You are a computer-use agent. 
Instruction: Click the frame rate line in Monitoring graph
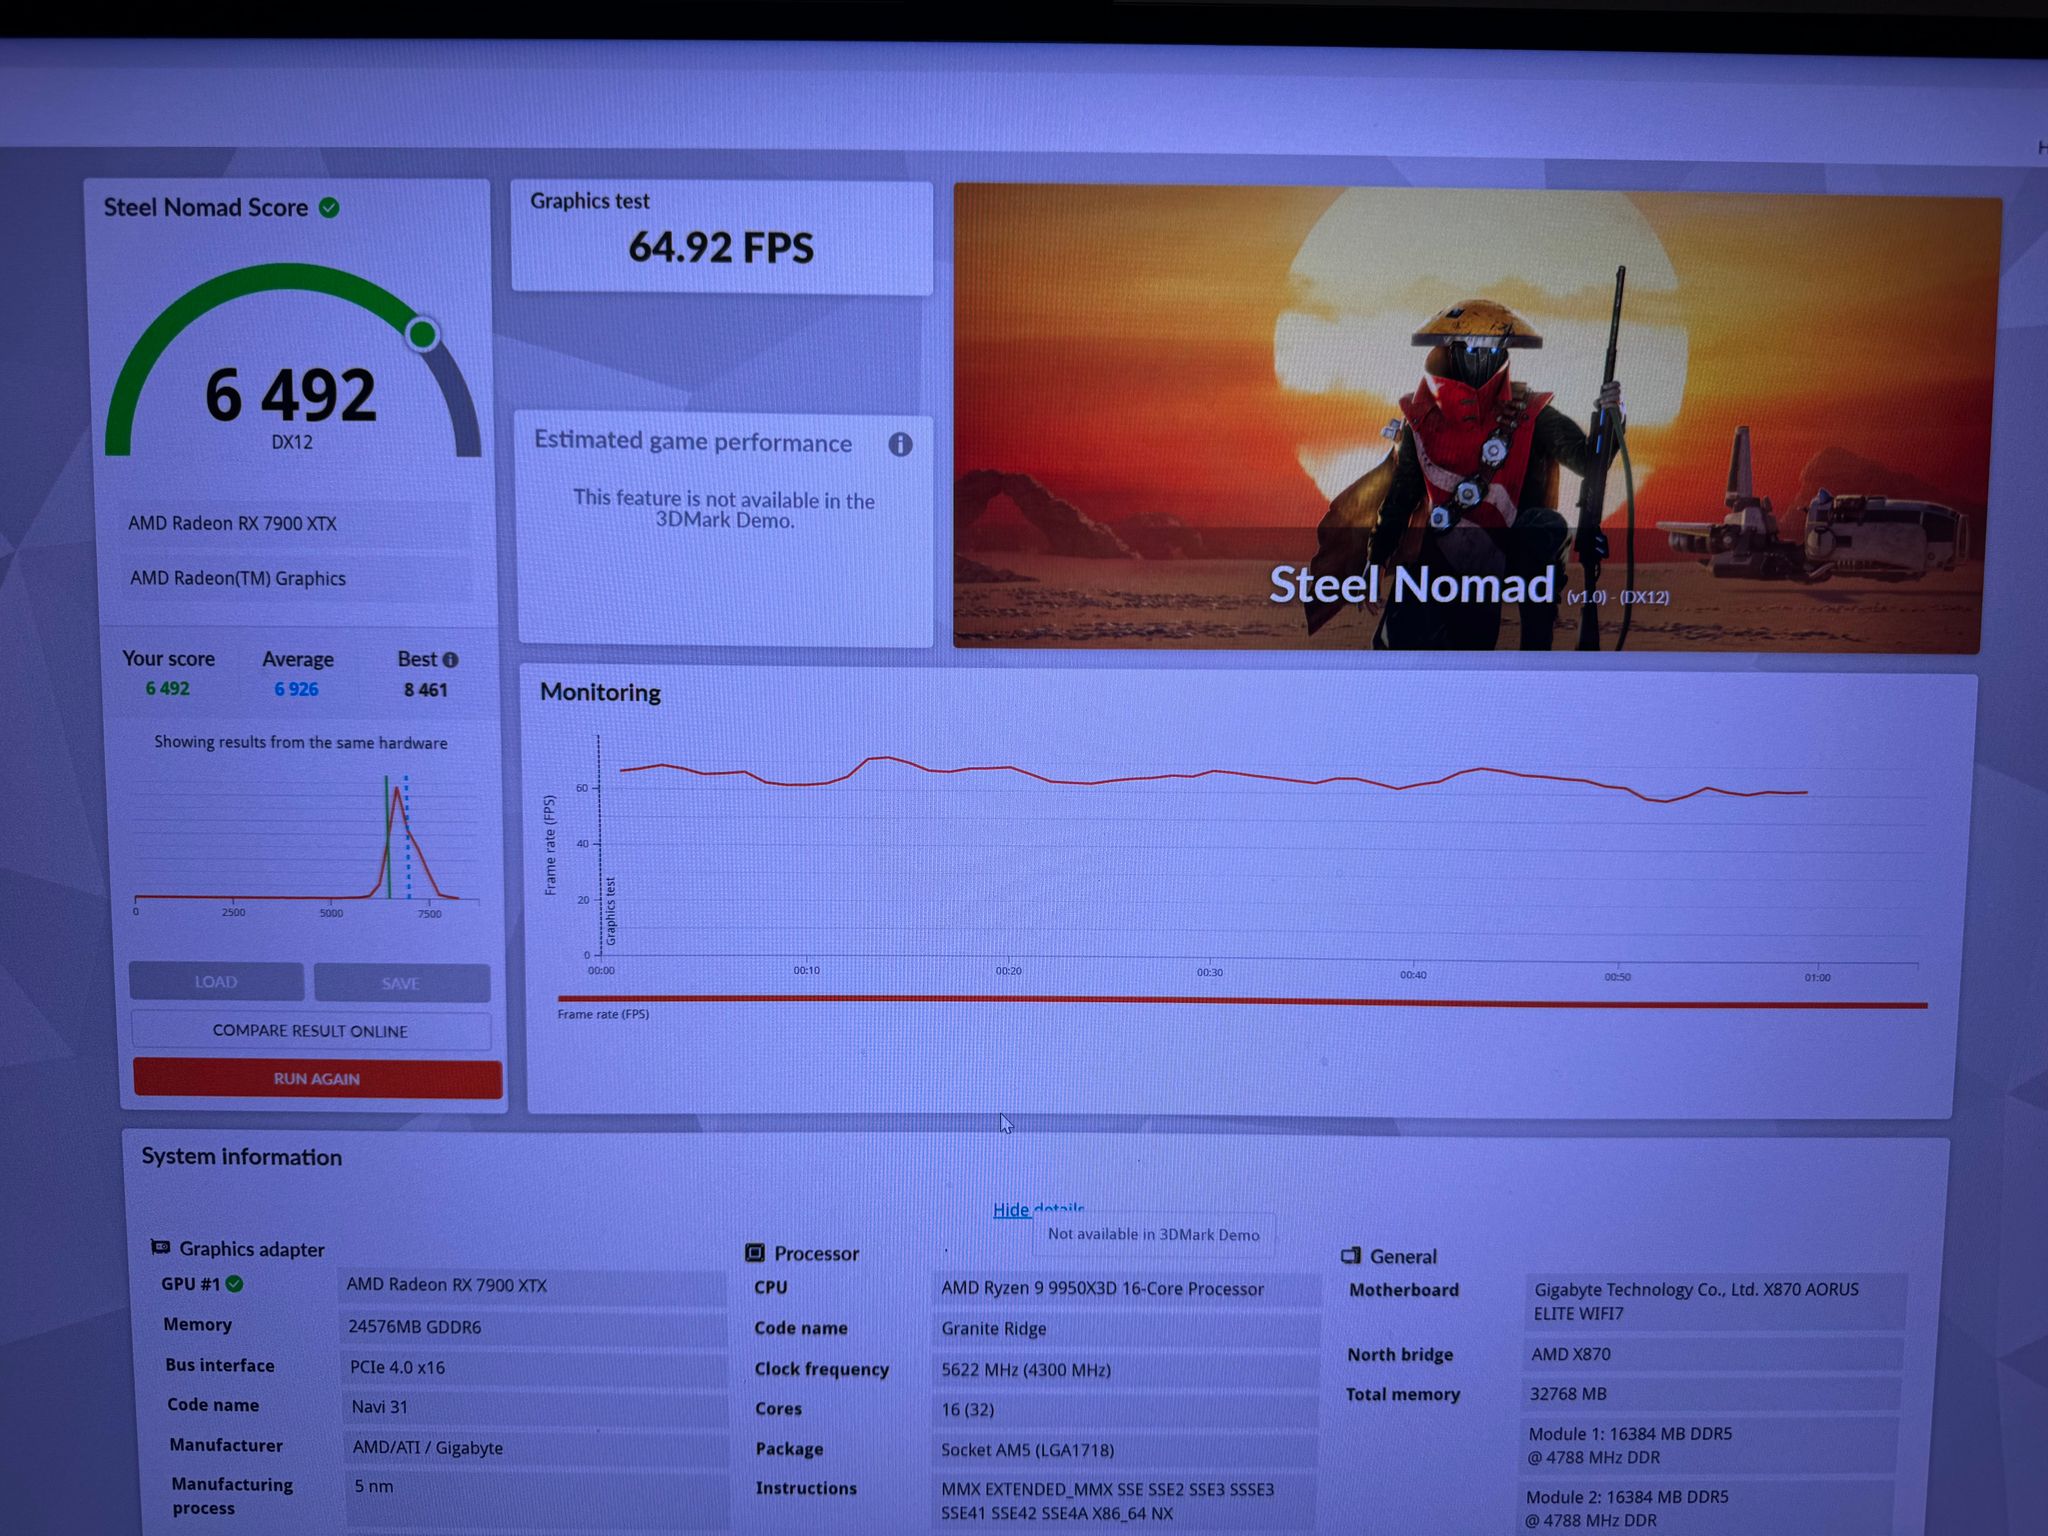pos(1212,778)
